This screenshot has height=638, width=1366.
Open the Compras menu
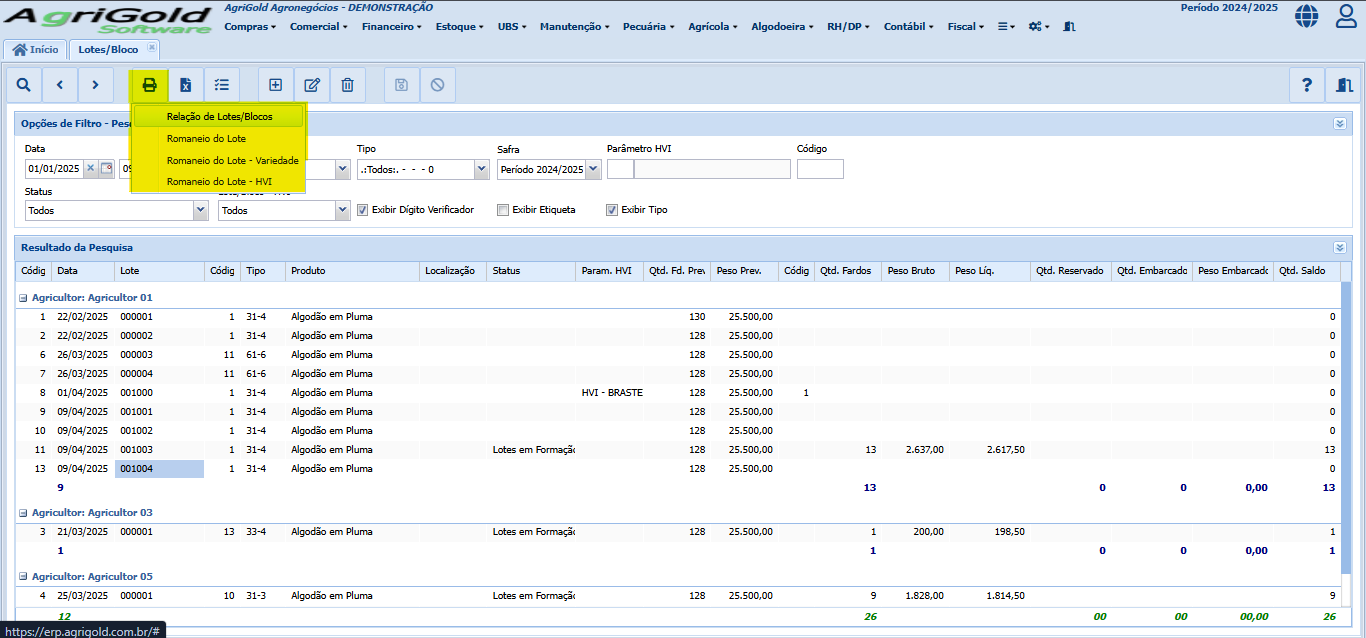pyautogui.click(x=250, y=27)
